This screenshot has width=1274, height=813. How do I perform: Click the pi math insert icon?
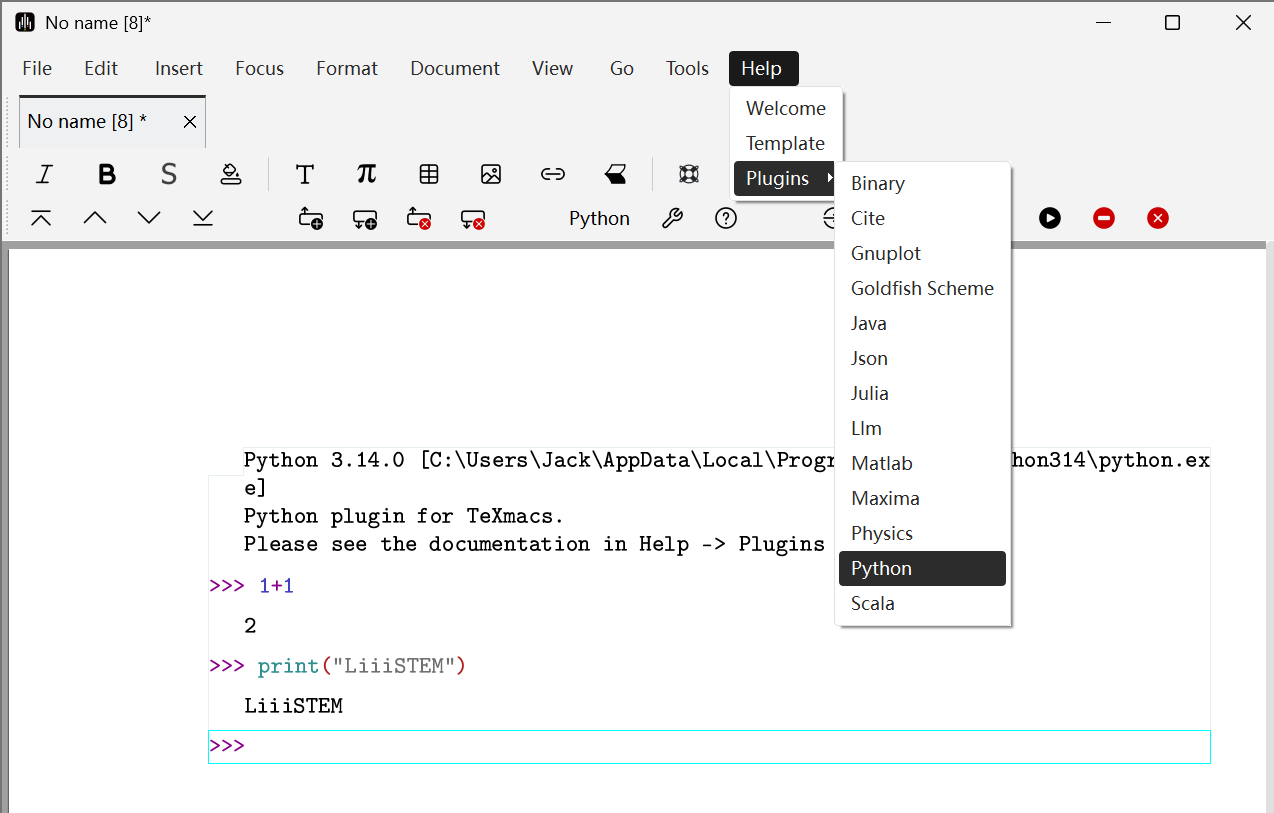coord(366,175)
